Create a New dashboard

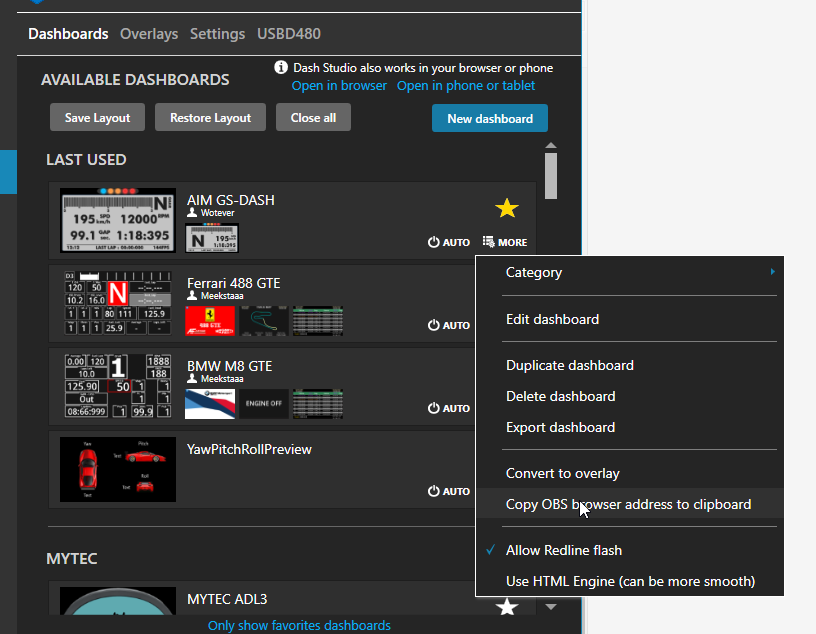[490, 118]
